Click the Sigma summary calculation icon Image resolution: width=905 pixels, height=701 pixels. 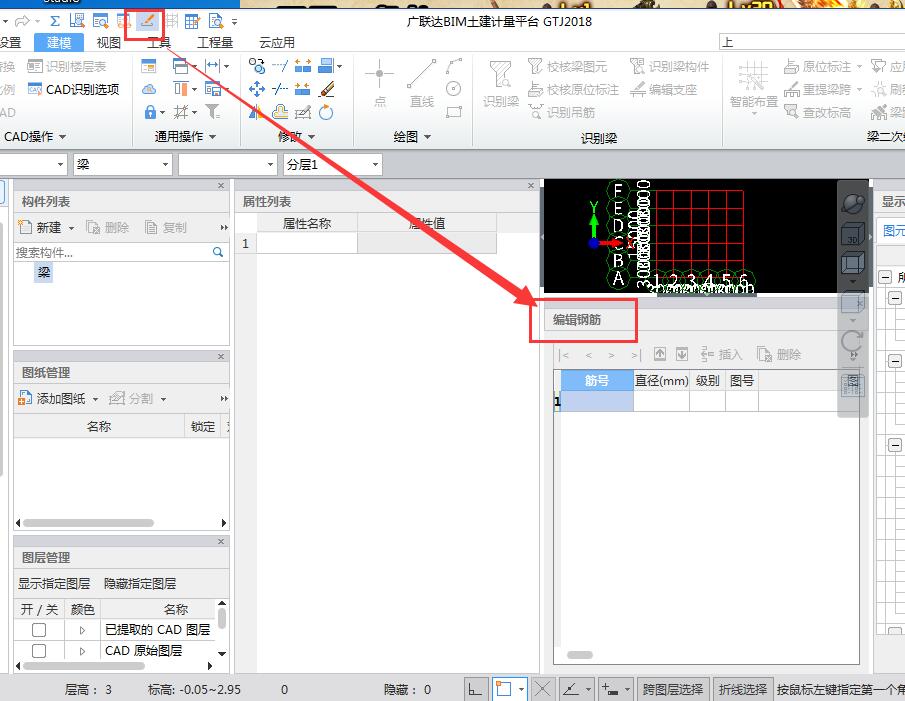coord(55,21)
